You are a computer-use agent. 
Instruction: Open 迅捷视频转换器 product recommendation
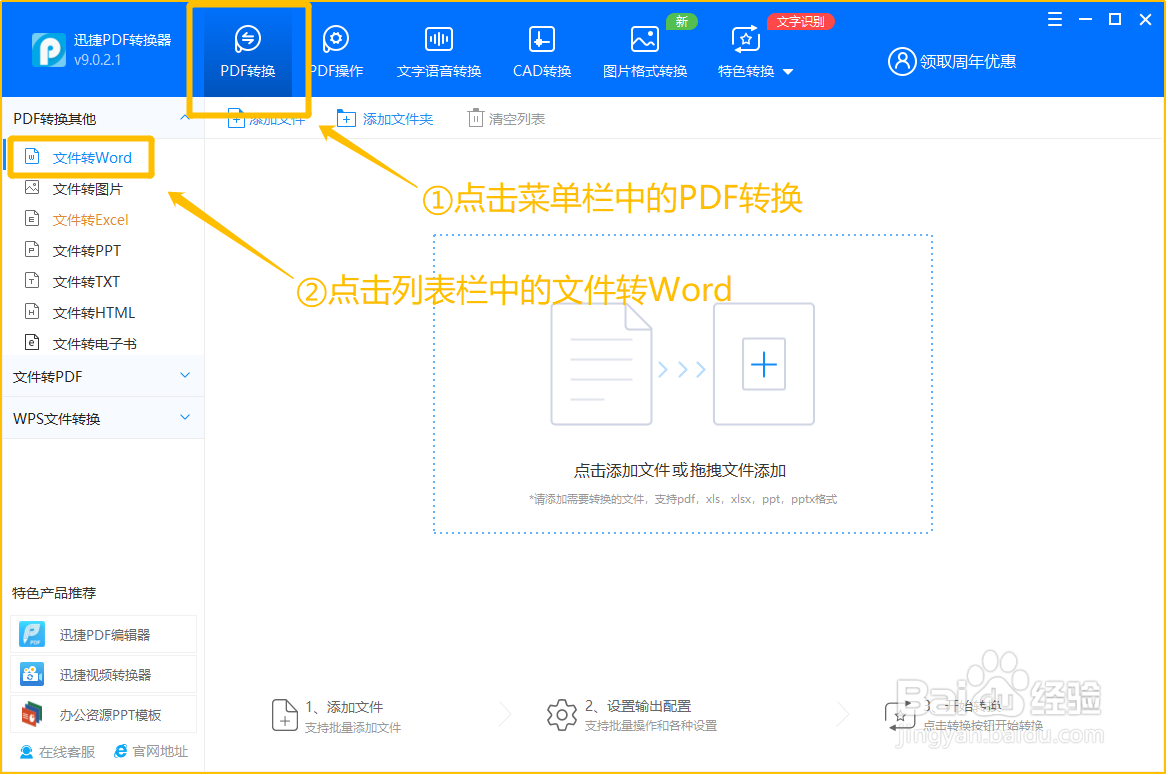[104, 674]
